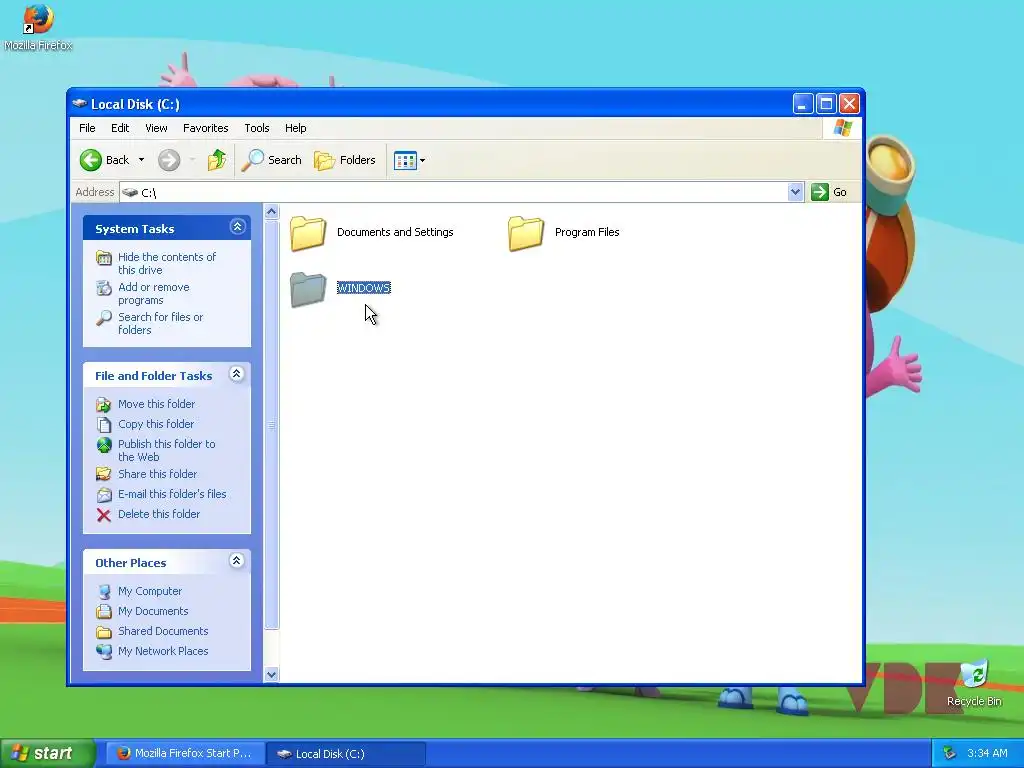Toggle the Folders tree view
Screen dimensions: 1024x768
coord(345,160)
